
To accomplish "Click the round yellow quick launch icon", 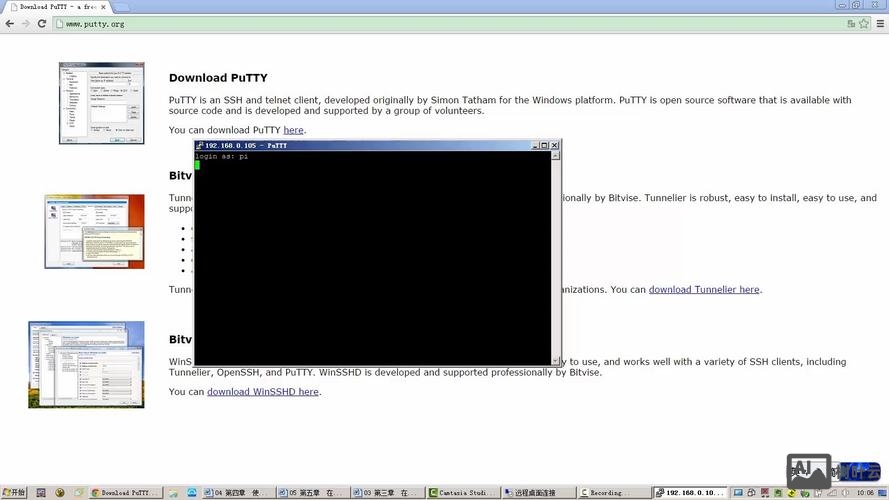I will click(x=60, y=493).
